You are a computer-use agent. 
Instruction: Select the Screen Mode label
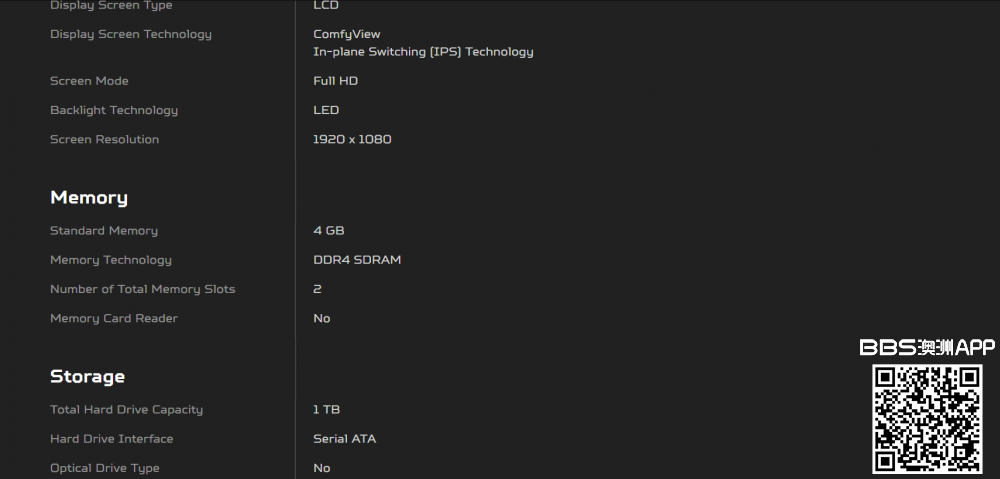(x=89, y=81)
